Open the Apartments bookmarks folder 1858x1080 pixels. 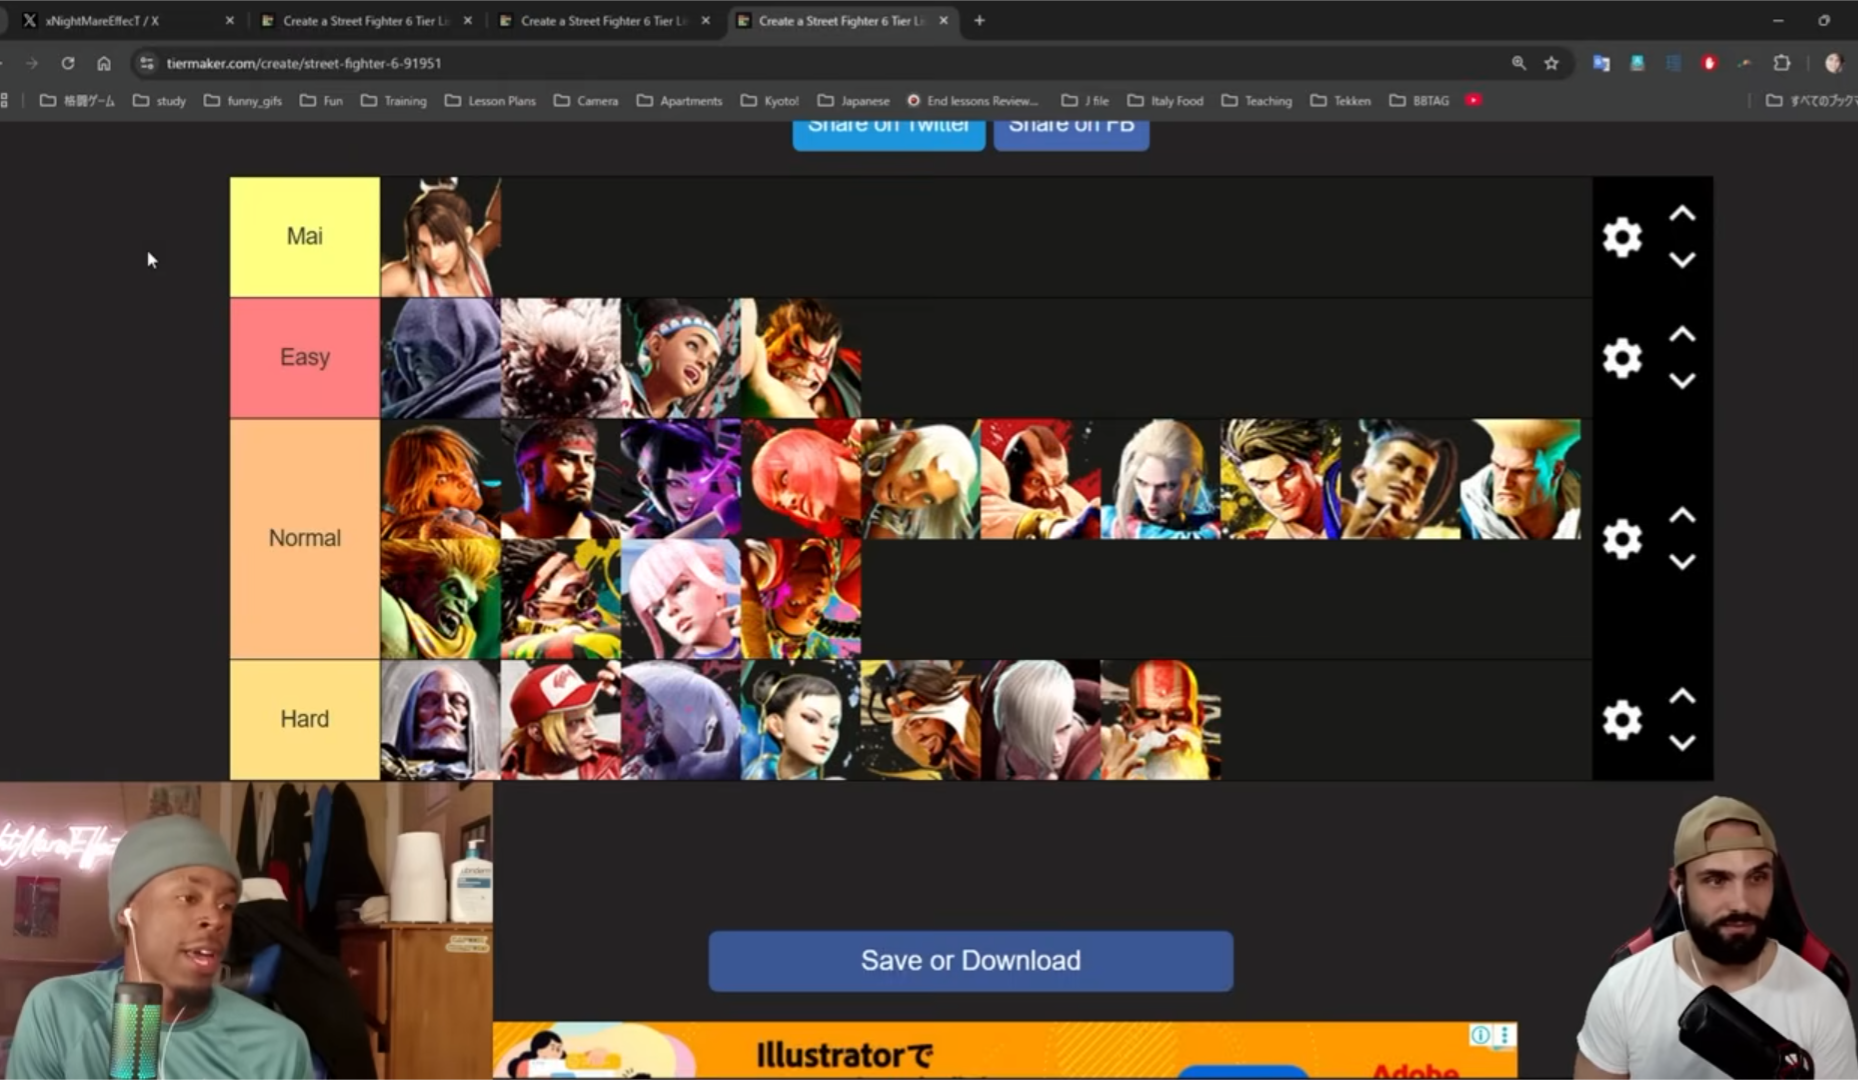[x=680, y=100]
